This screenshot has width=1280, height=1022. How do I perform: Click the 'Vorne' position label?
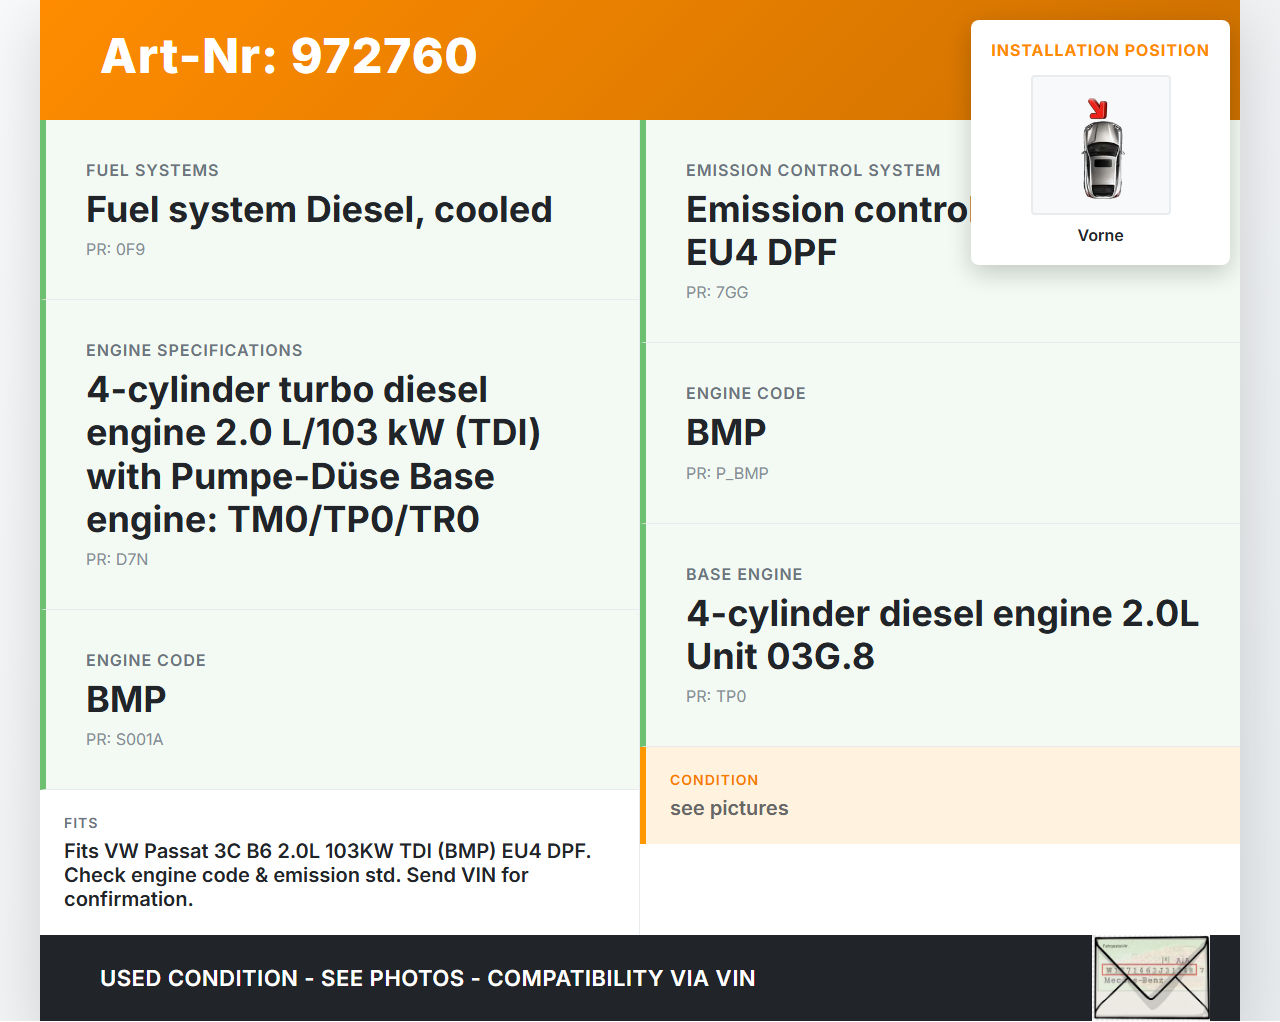1100,235
